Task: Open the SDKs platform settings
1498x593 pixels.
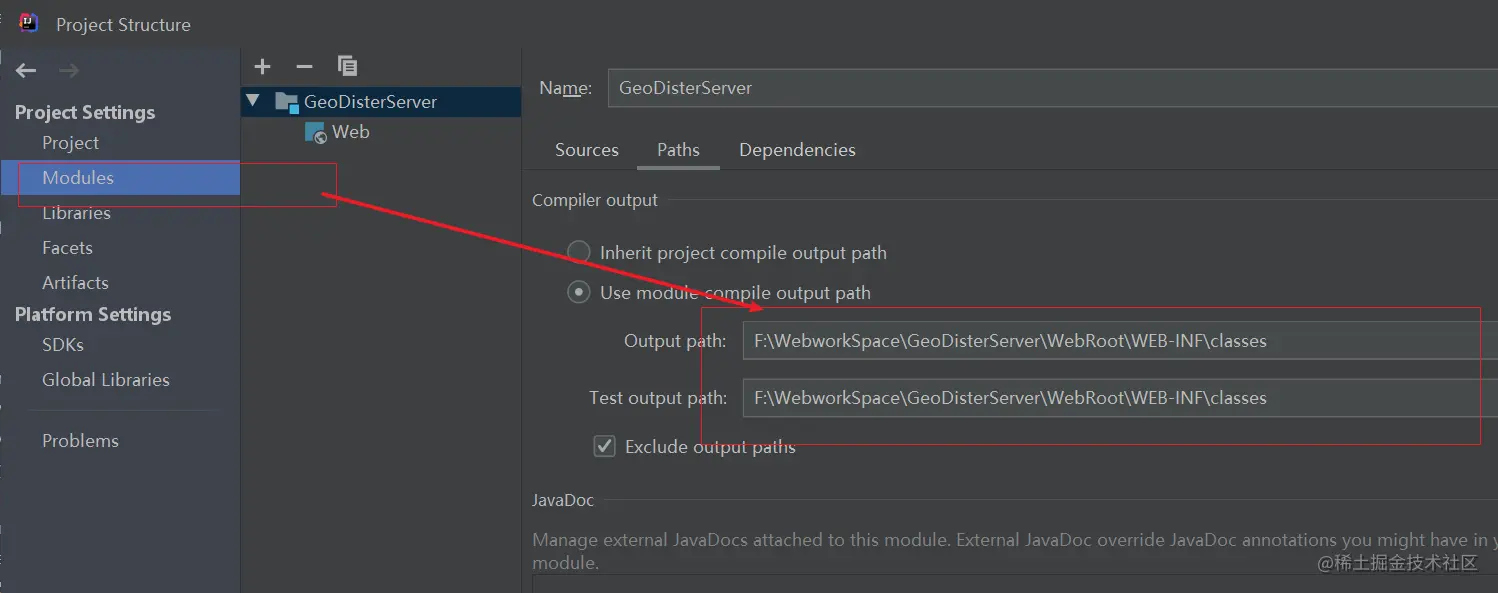Action: pyautogui.click(x=63, y=345)
